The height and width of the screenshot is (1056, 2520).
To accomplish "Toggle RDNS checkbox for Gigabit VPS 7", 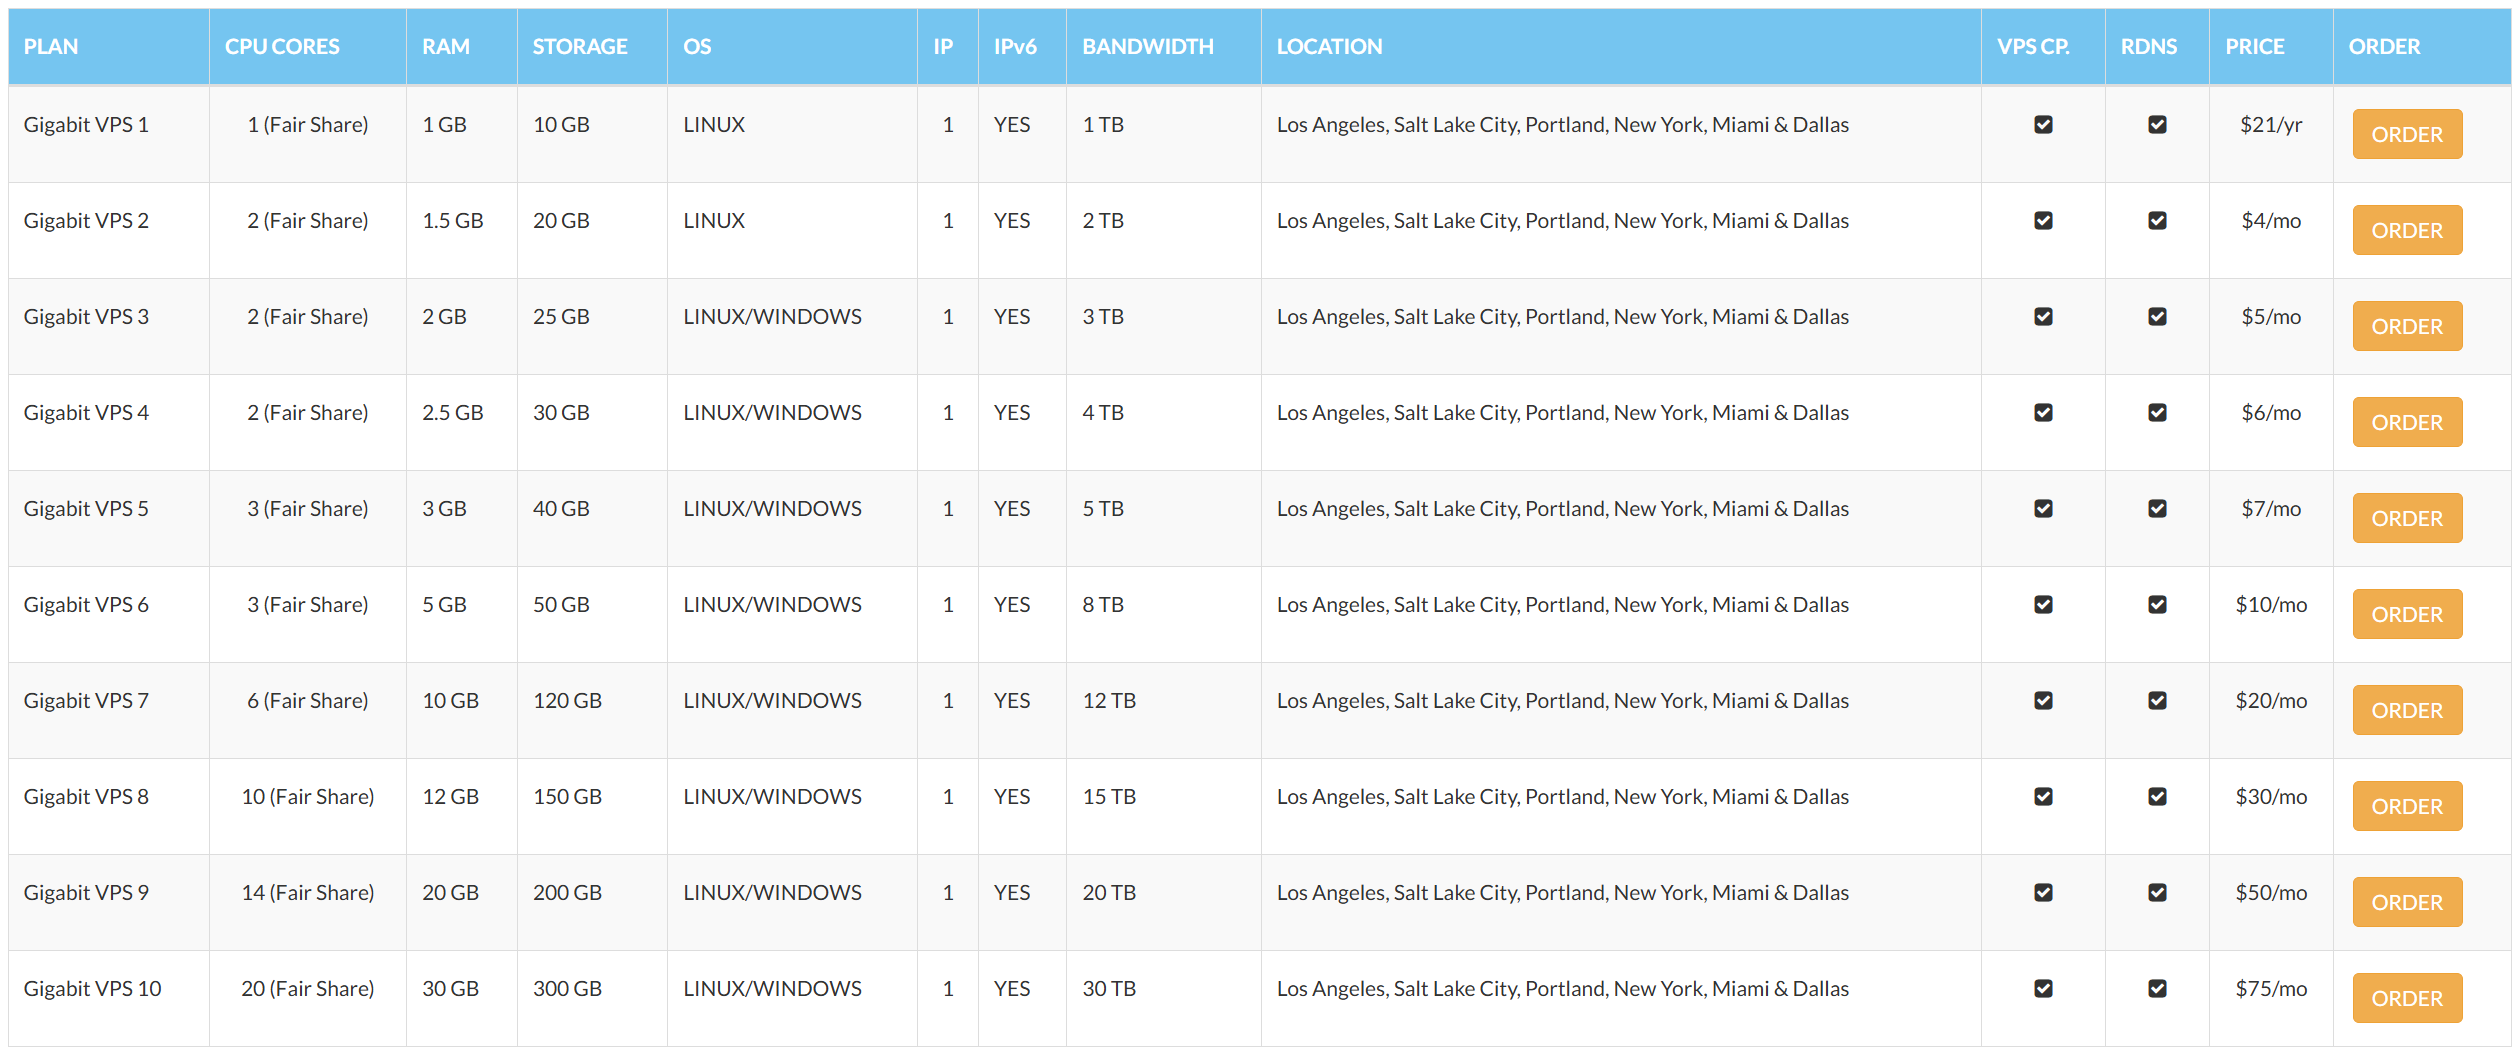I will click(x=2157, y=700).
